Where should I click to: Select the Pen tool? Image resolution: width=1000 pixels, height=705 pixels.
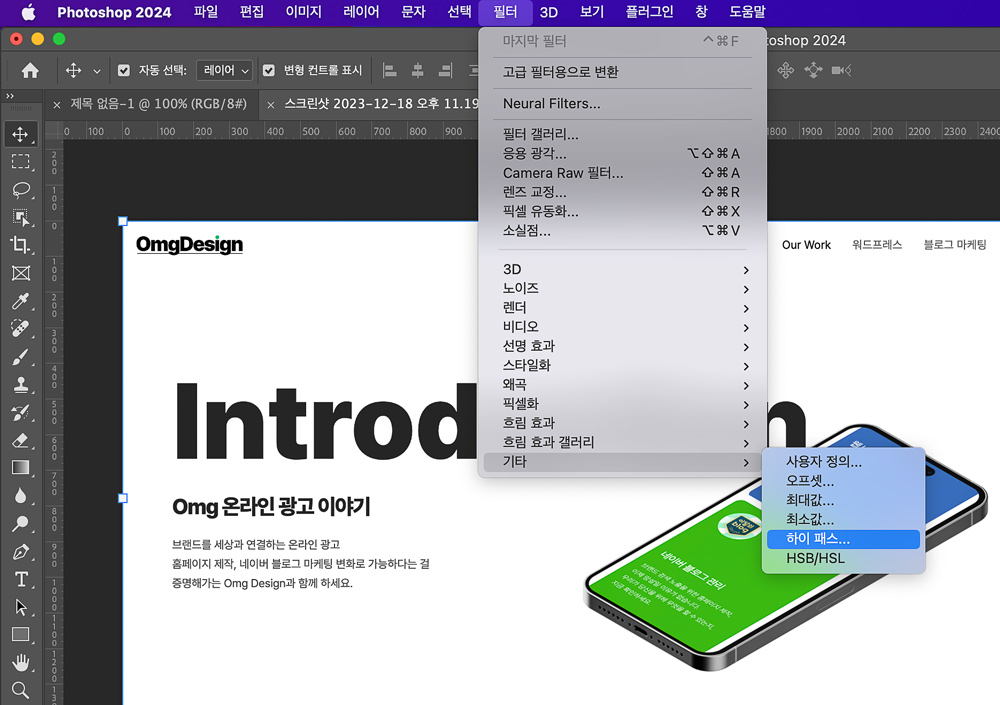coord(20,552)
